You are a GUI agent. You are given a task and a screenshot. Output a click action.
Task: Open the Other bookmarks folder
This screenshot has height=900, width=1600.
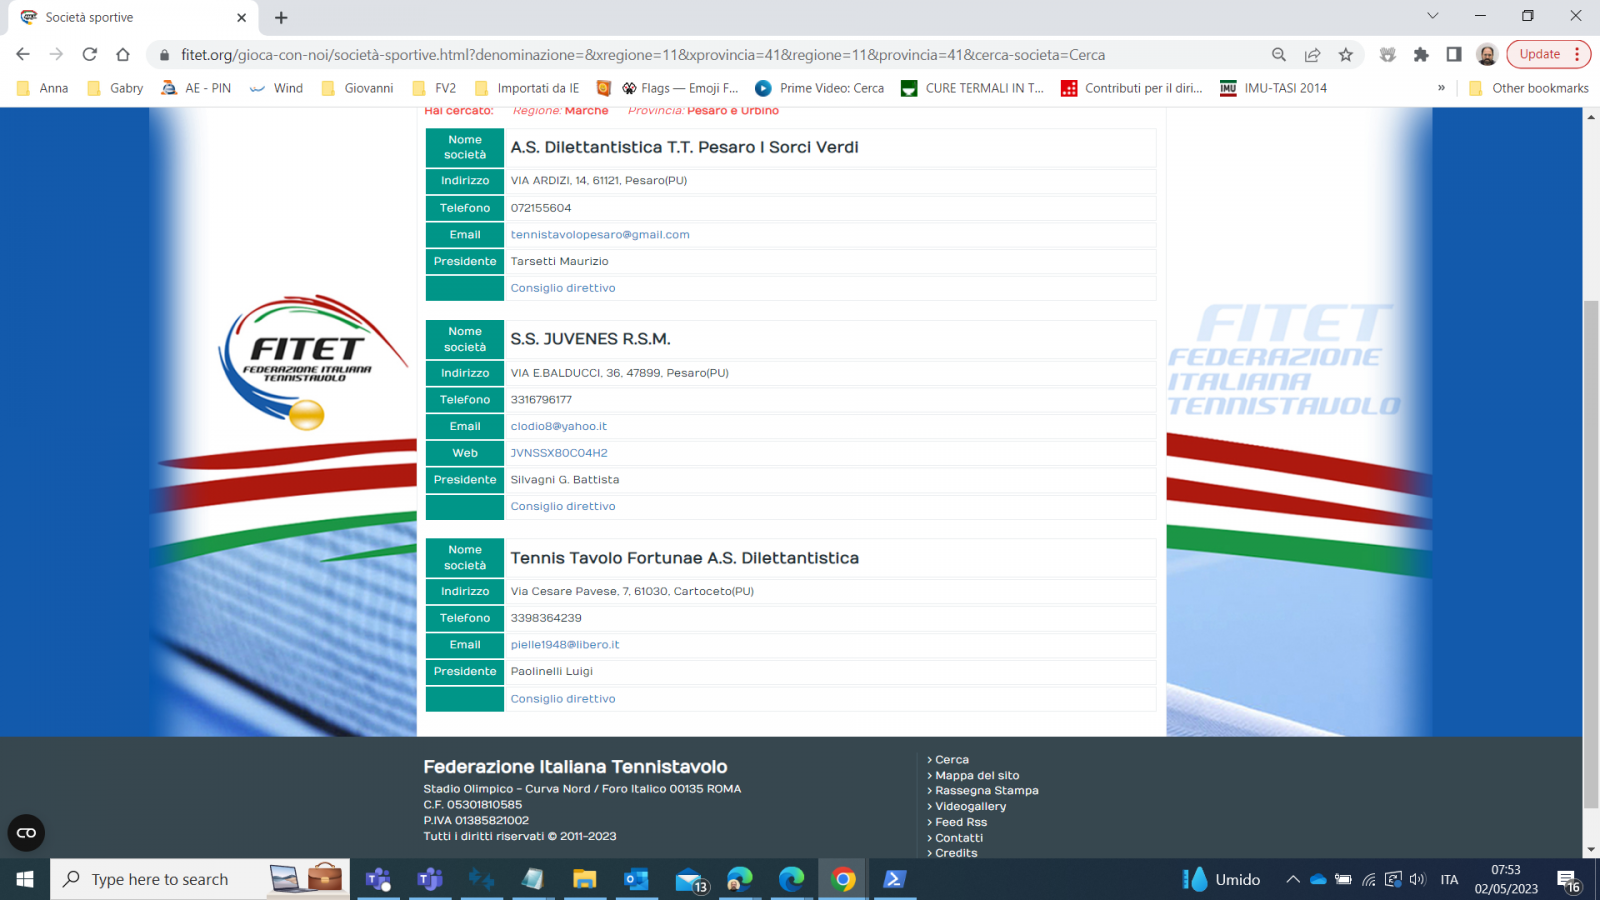coord(1529,88)
